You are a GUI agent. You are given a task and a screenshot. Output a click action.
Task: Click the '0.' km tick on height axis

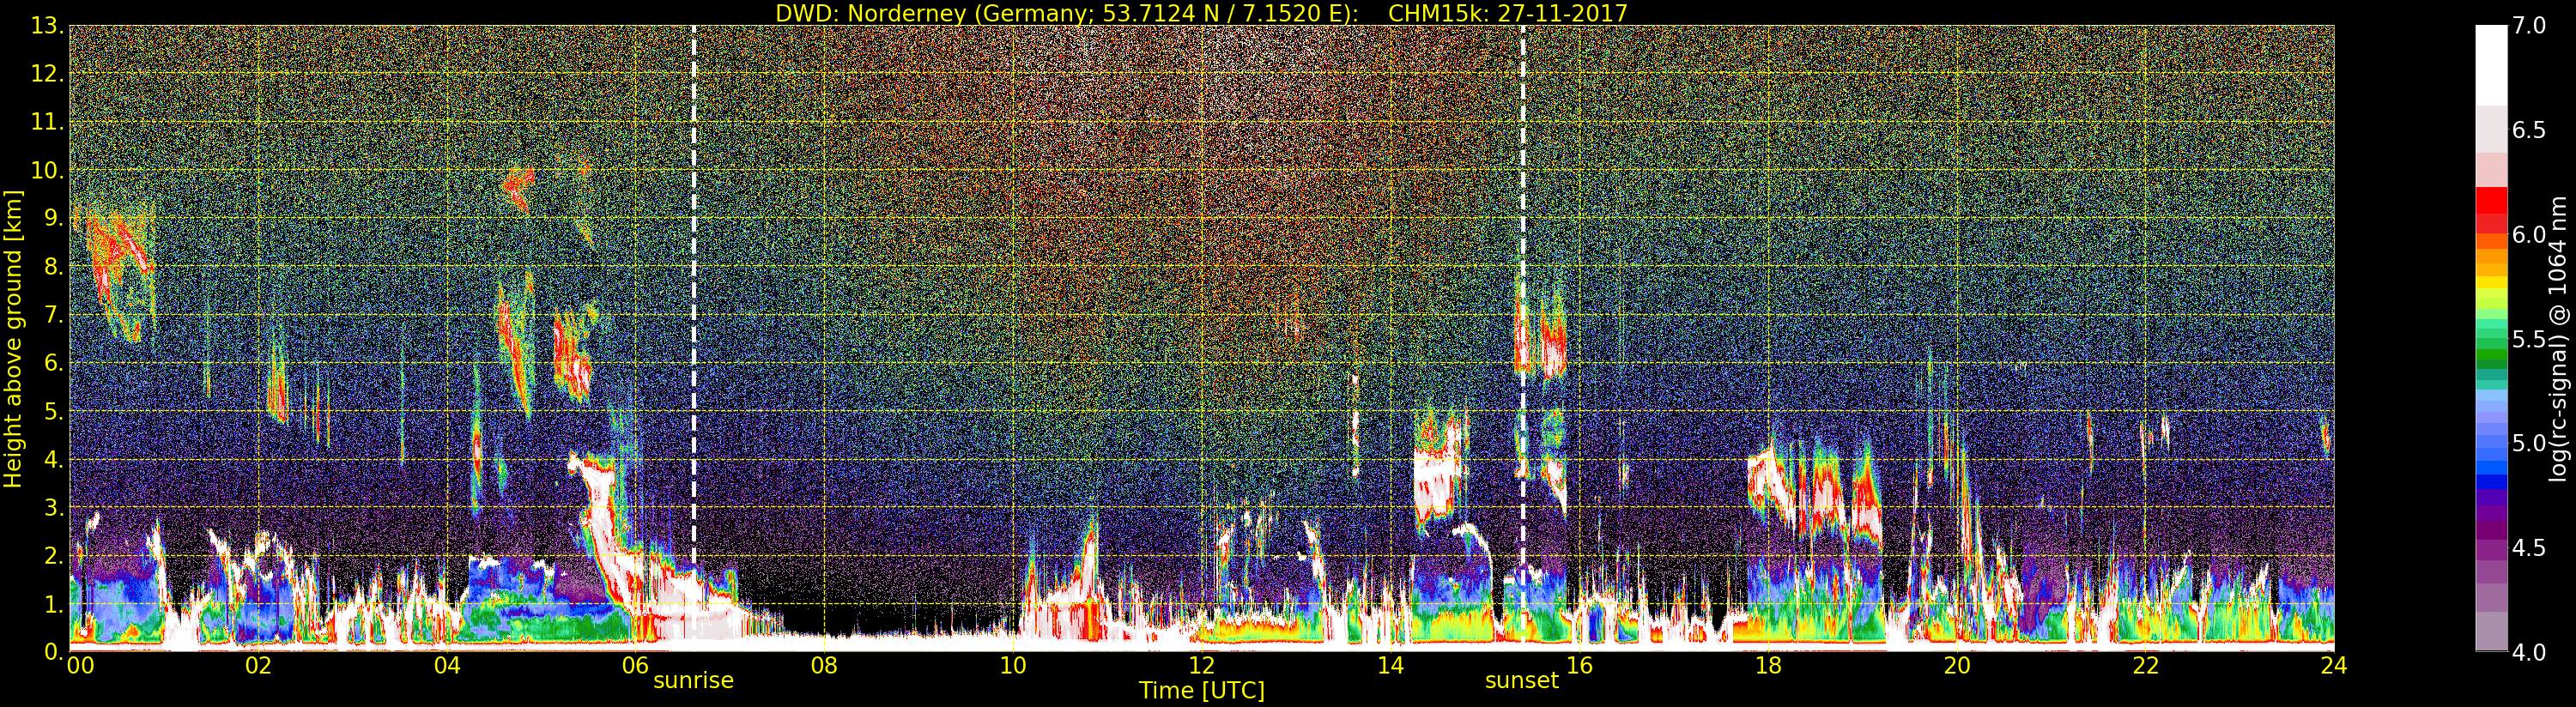tap(53, 652)
